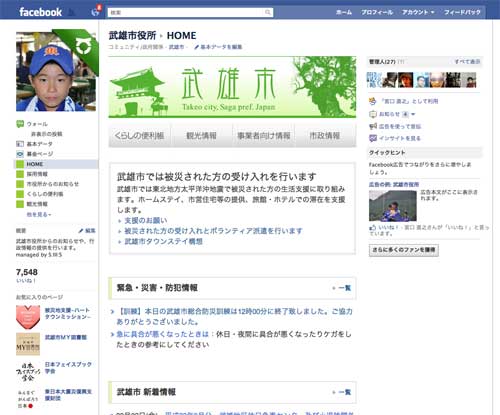Open the heart-shaped favorite page thumbnail
500x415 pixels.
[x=28, y=317]
